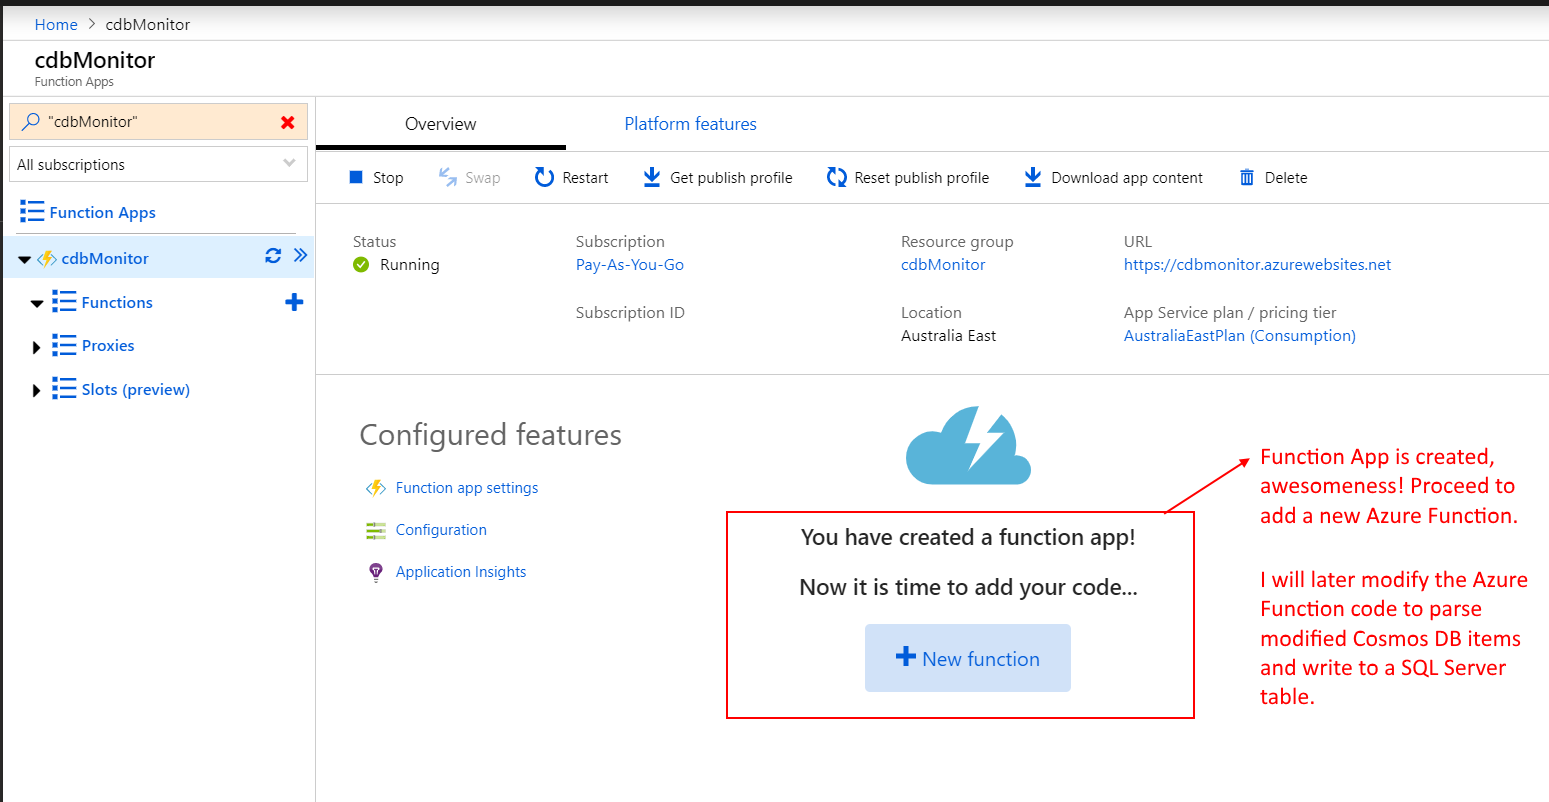Refresh the cdbMonitor tree node

(272, 256)
